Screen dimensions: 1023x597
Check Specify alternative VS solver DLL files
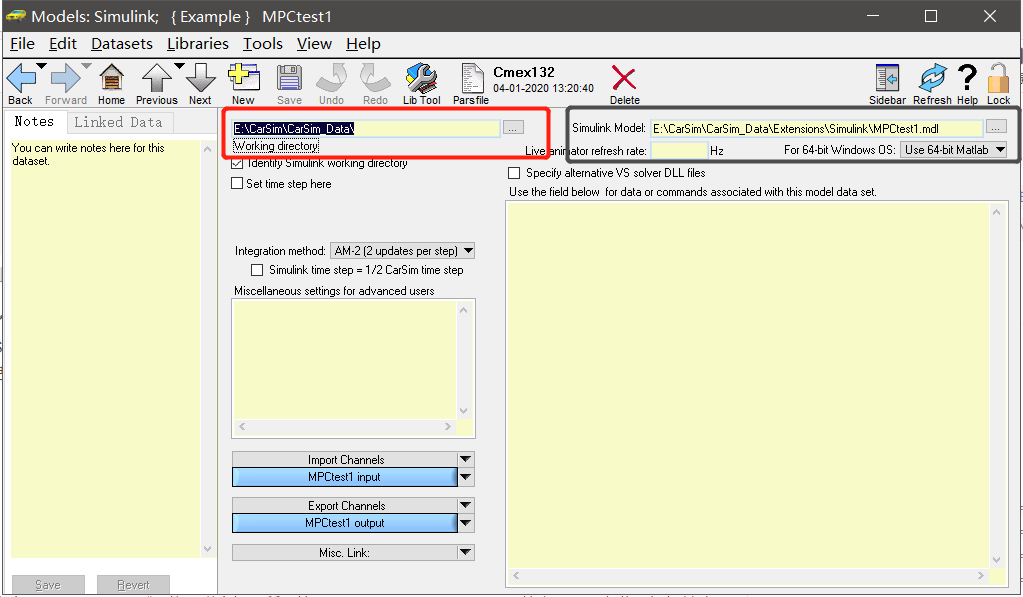click(x=514, y=173)
